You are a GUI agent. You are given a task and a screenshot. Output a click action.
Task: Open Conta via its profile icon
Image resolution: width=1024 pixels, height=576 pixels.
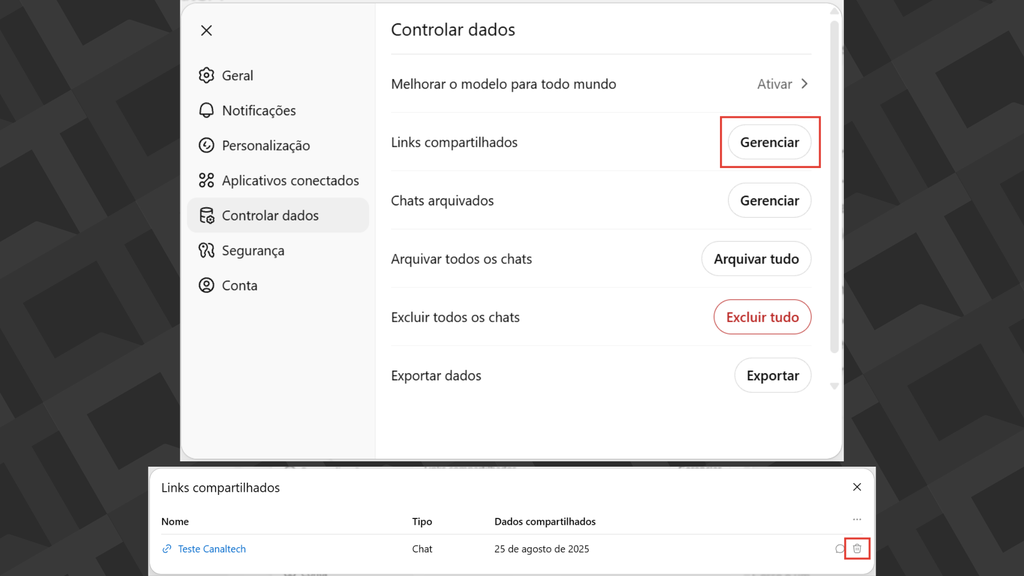[x=206, y=285]
